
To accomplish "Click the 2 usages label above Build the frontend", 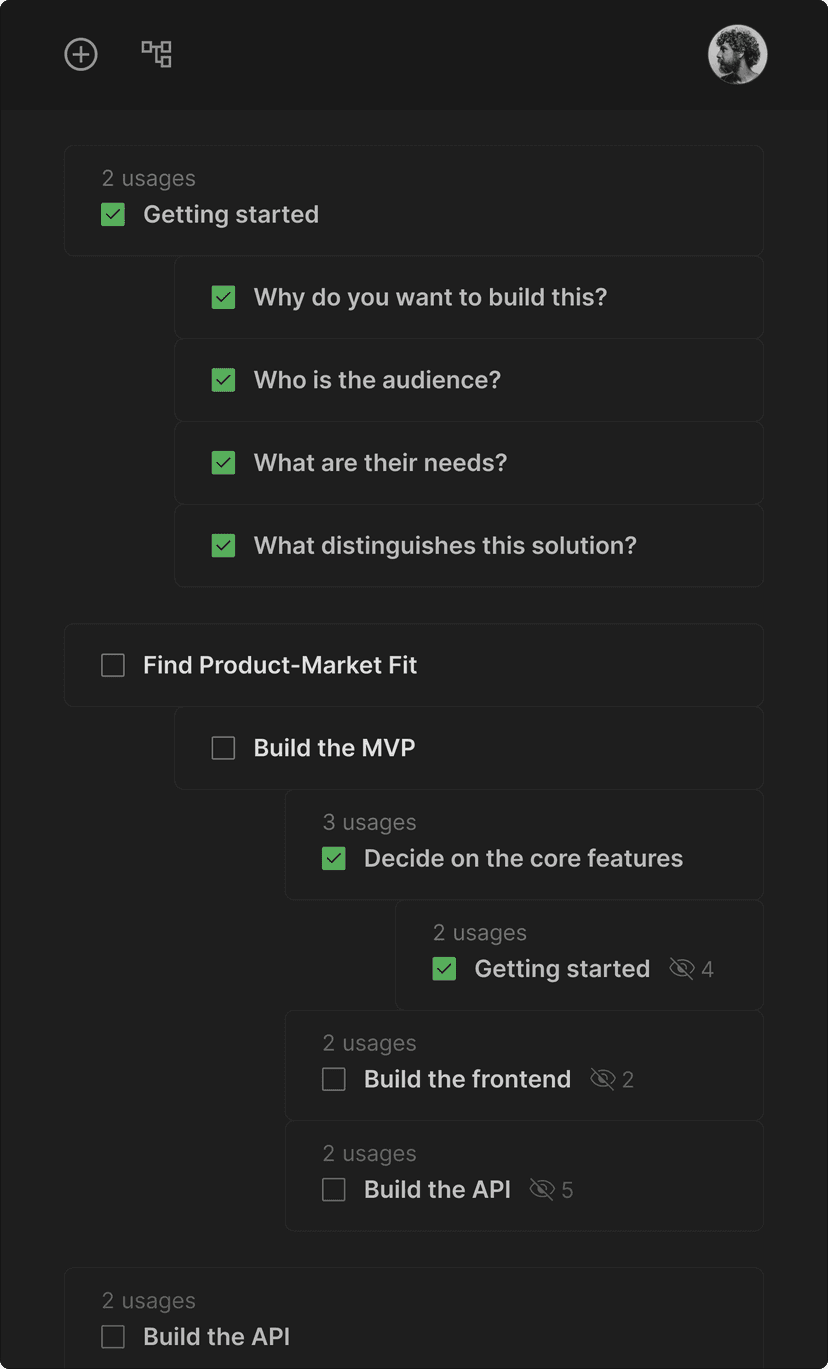I will click(x=369, y=1043).
